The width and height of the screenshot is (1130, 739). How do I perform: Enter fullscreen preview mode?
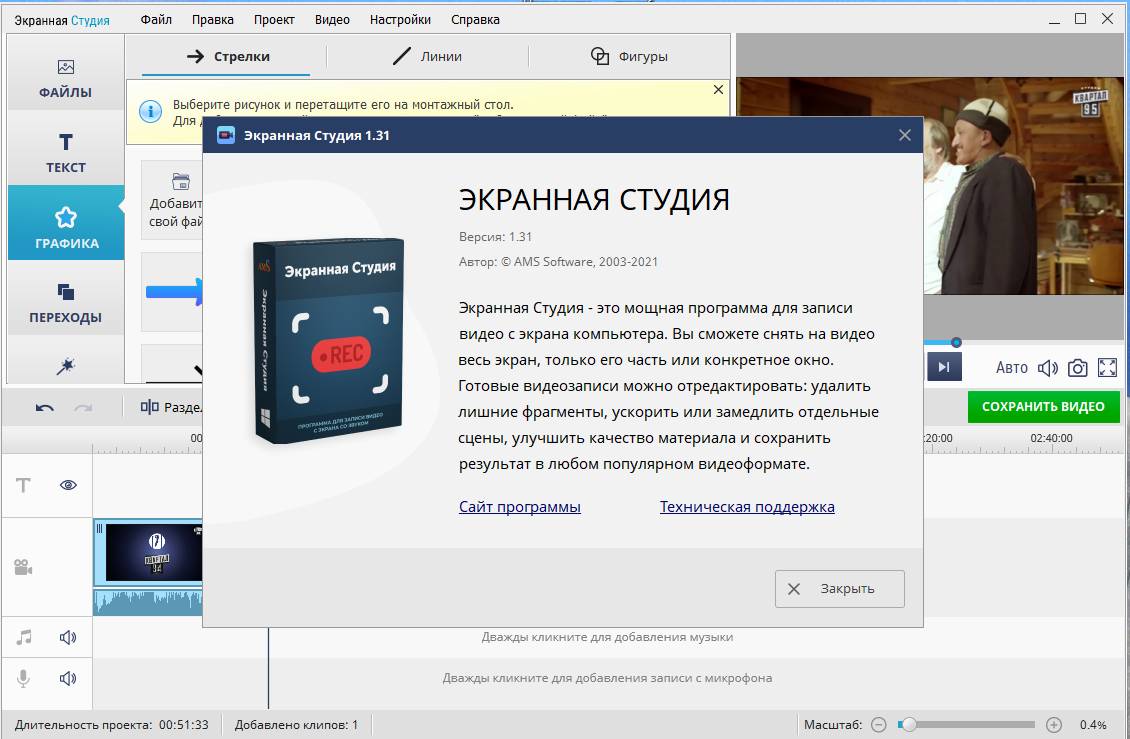pyautogui.click(x=1107, y=368)
